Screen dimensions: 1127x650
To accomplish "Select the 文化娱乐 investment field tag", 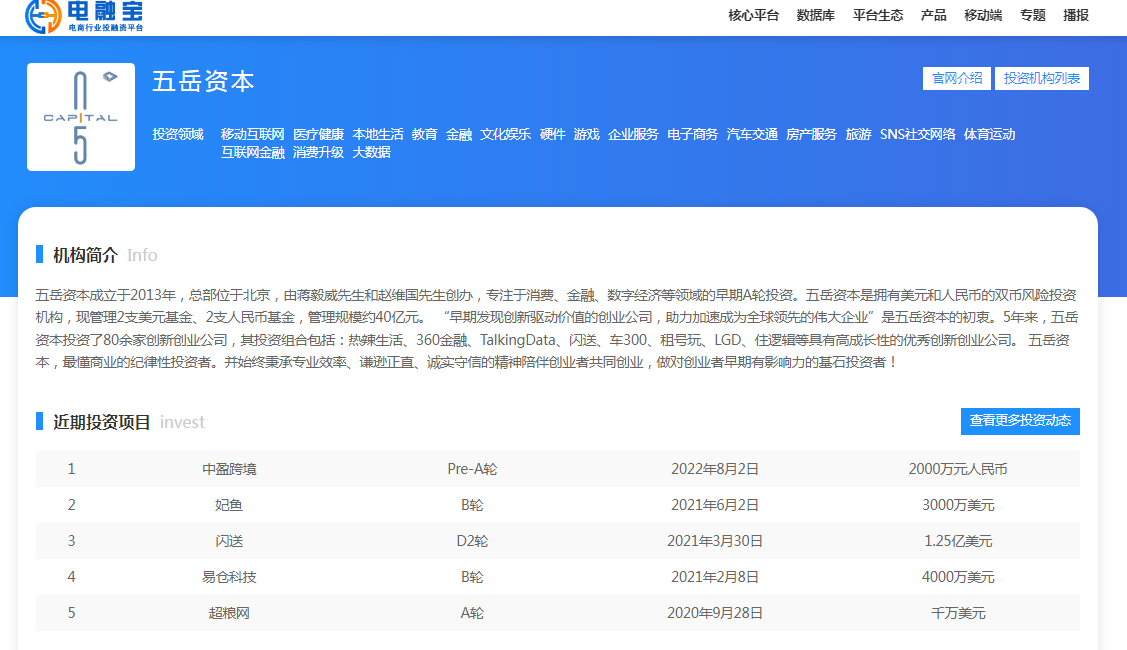I will coord(505,134).
